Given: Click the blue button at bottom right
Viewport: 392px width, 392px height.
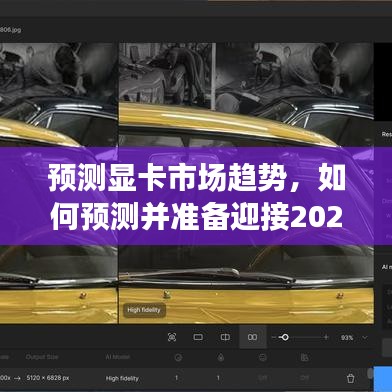Looking at the screenshot, I should click(x=383, y=379).
